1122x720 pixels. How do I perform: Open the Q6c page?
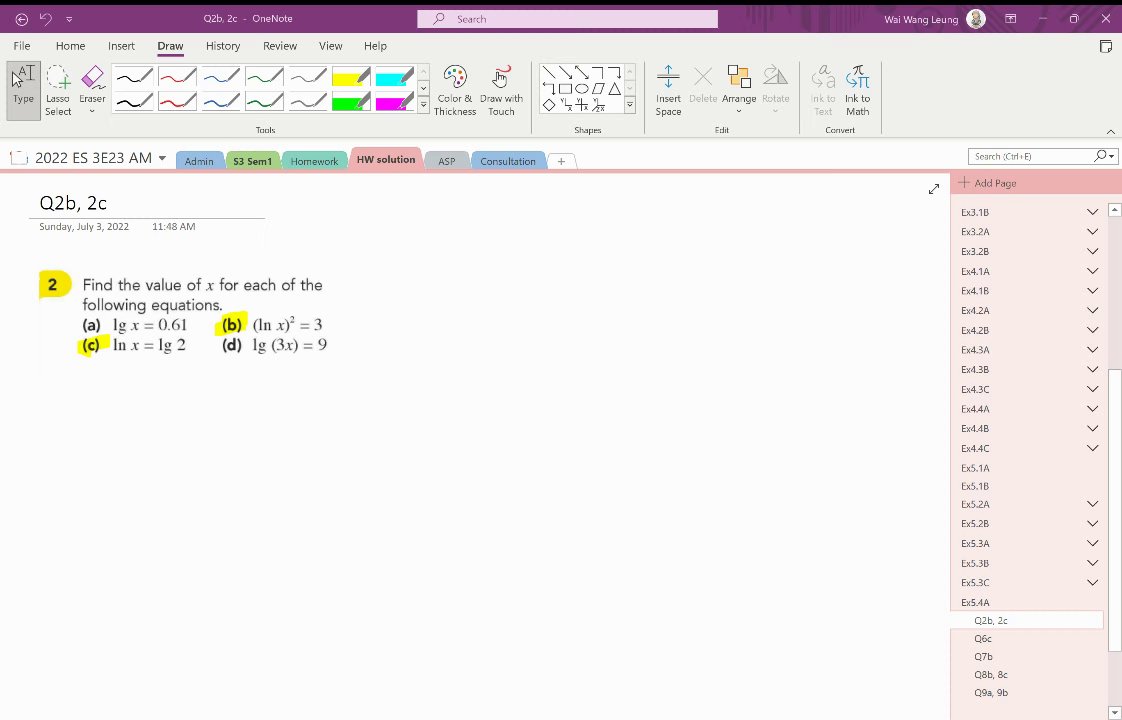[982, 638]
